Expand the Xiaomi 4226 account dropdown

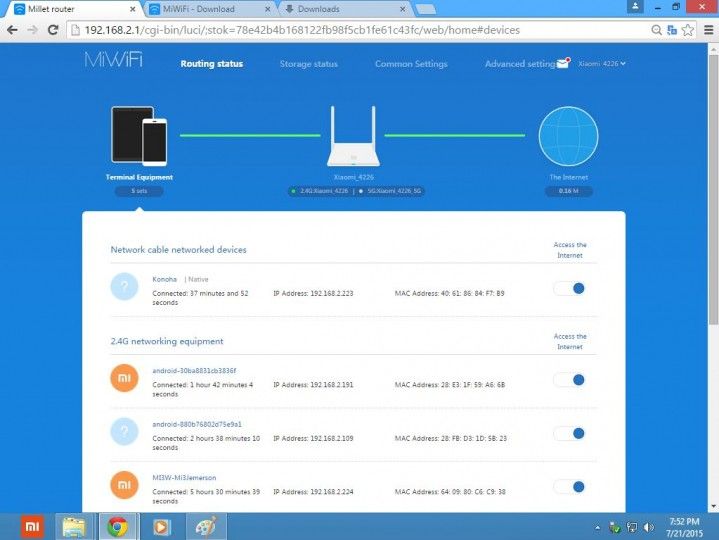(602, 64)
